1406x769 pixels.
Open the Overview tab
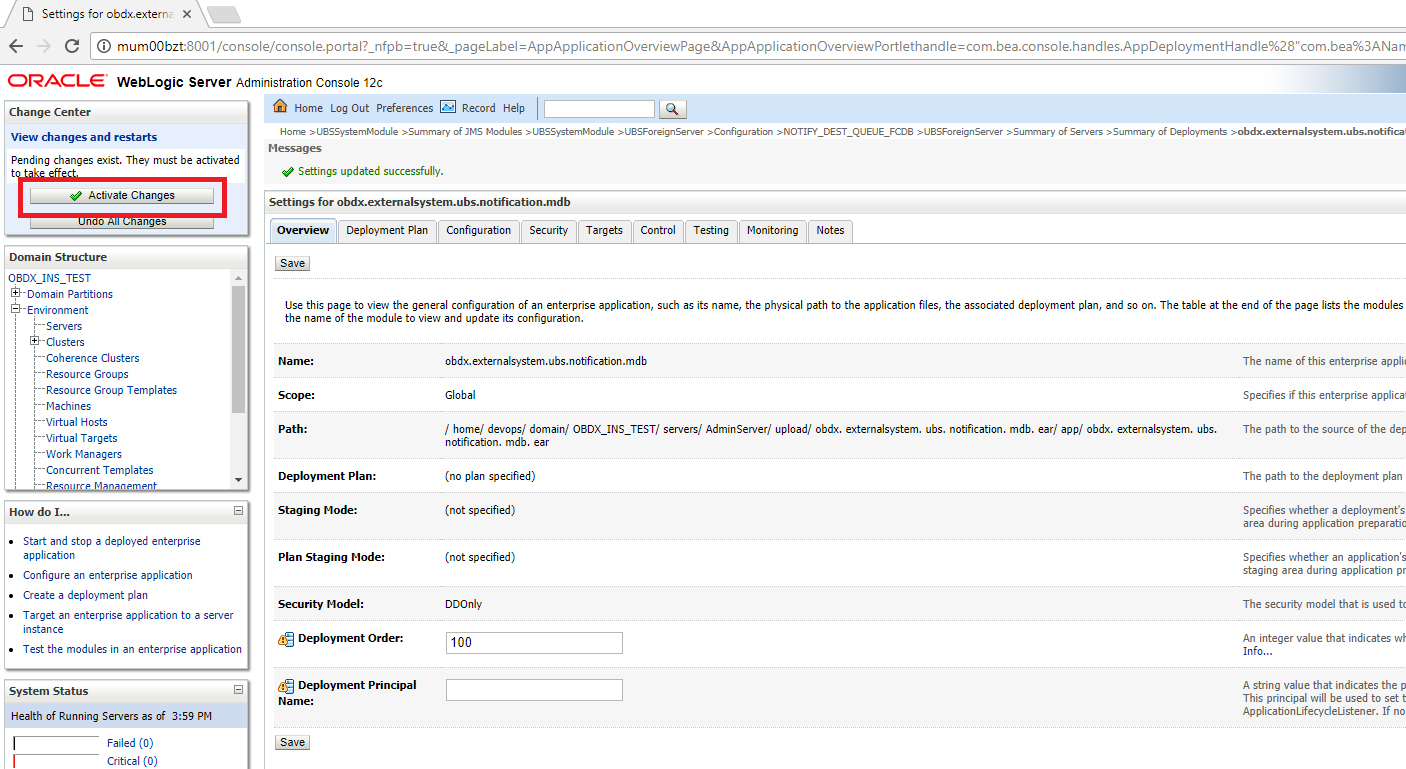coord(303,230)
